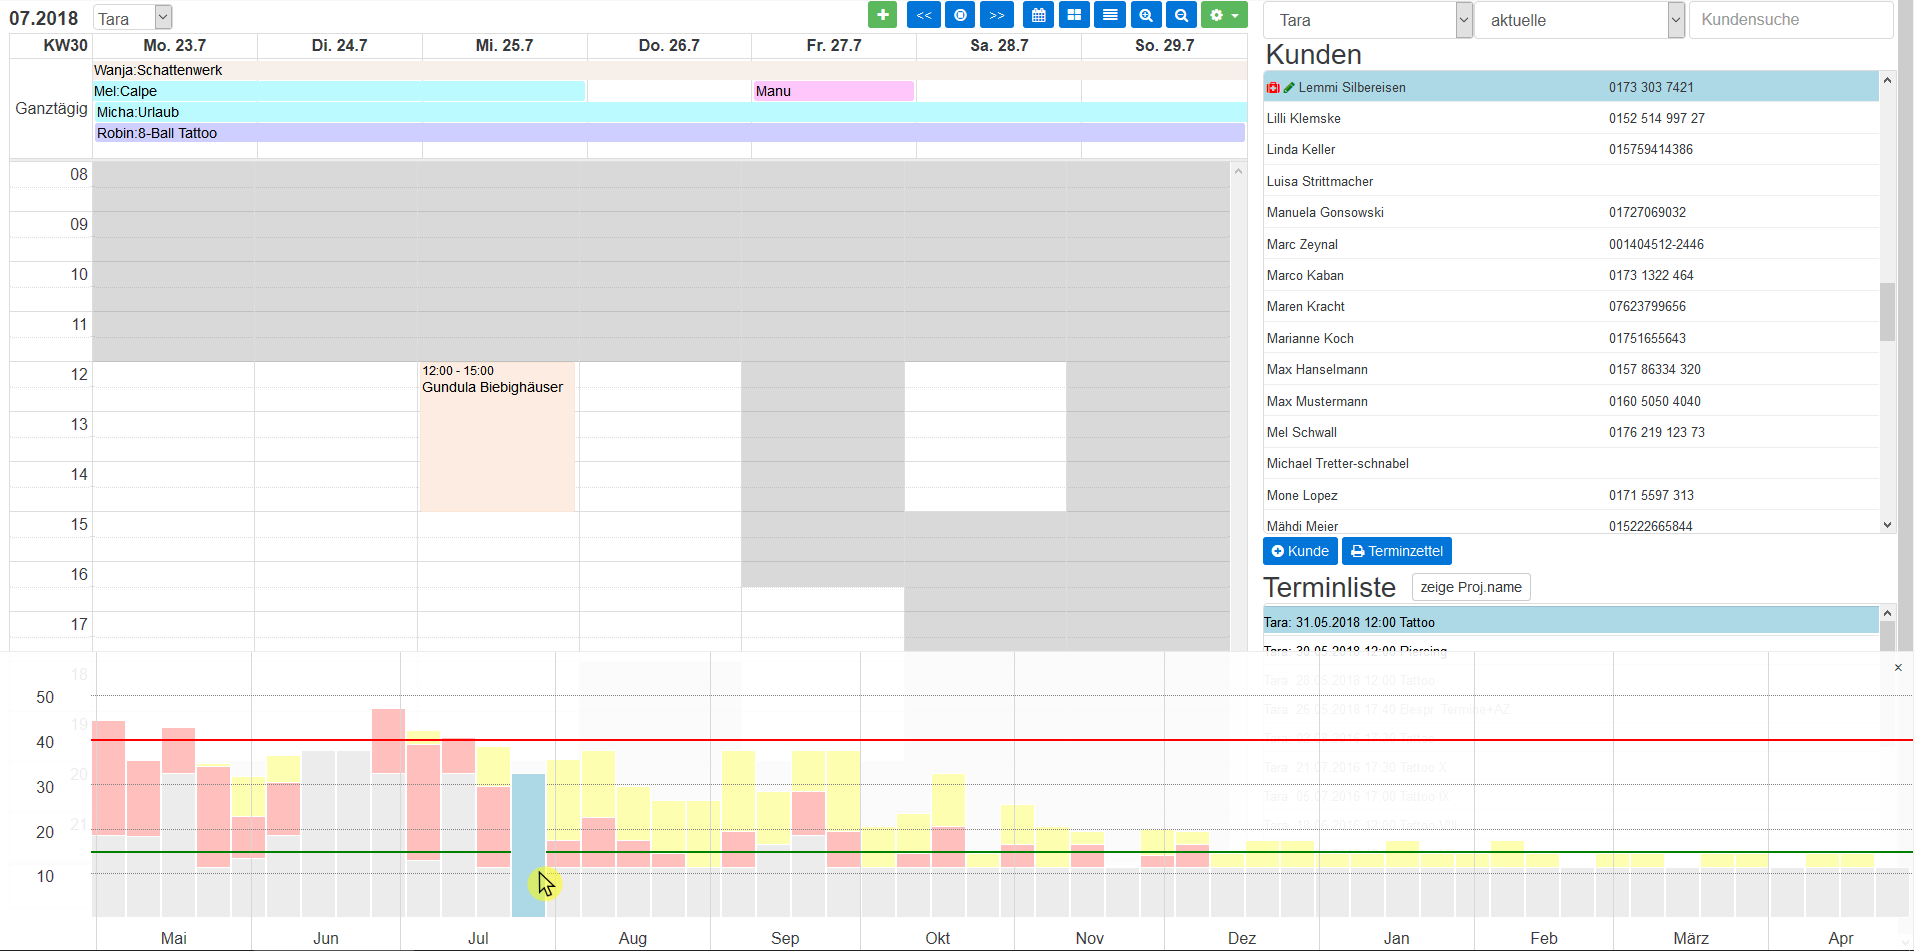Screen dimensions: 1914x951
Task: Select customer Mone Lopez
Action: tap(1571, 495)
